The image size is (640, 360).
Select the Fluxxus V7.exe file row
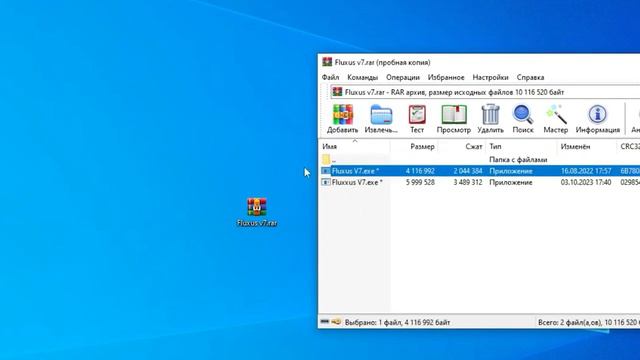(479, 182)
